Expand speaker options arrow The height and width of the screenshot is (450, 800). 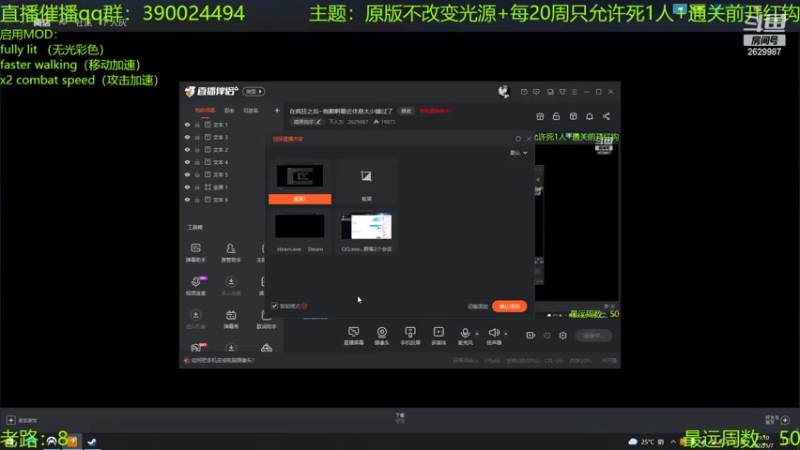click(x=506, y=334)
